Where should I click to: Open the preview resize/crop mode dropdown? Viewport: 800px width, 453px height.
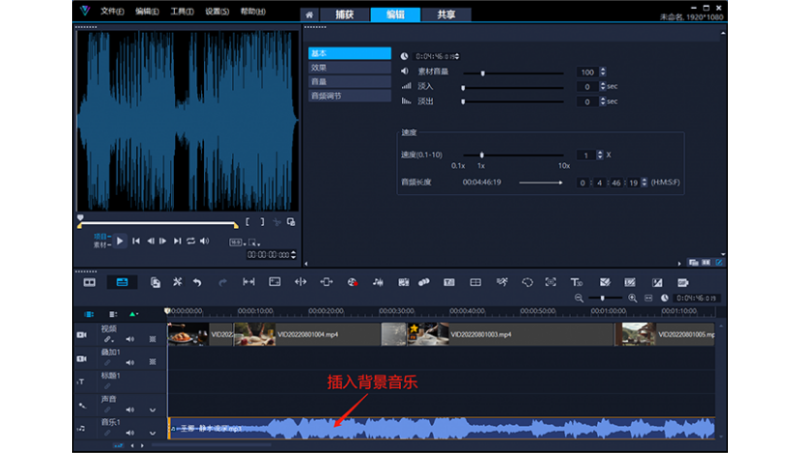pos(254,243)
